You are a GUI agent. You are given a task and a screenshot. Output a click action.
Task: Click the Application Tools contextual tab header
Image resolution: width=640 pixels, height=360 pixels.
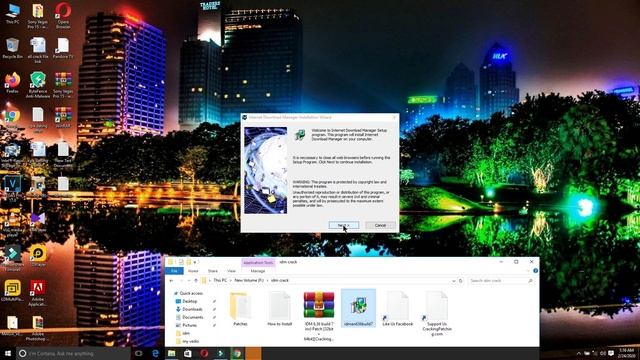click(x=258, y=262)
